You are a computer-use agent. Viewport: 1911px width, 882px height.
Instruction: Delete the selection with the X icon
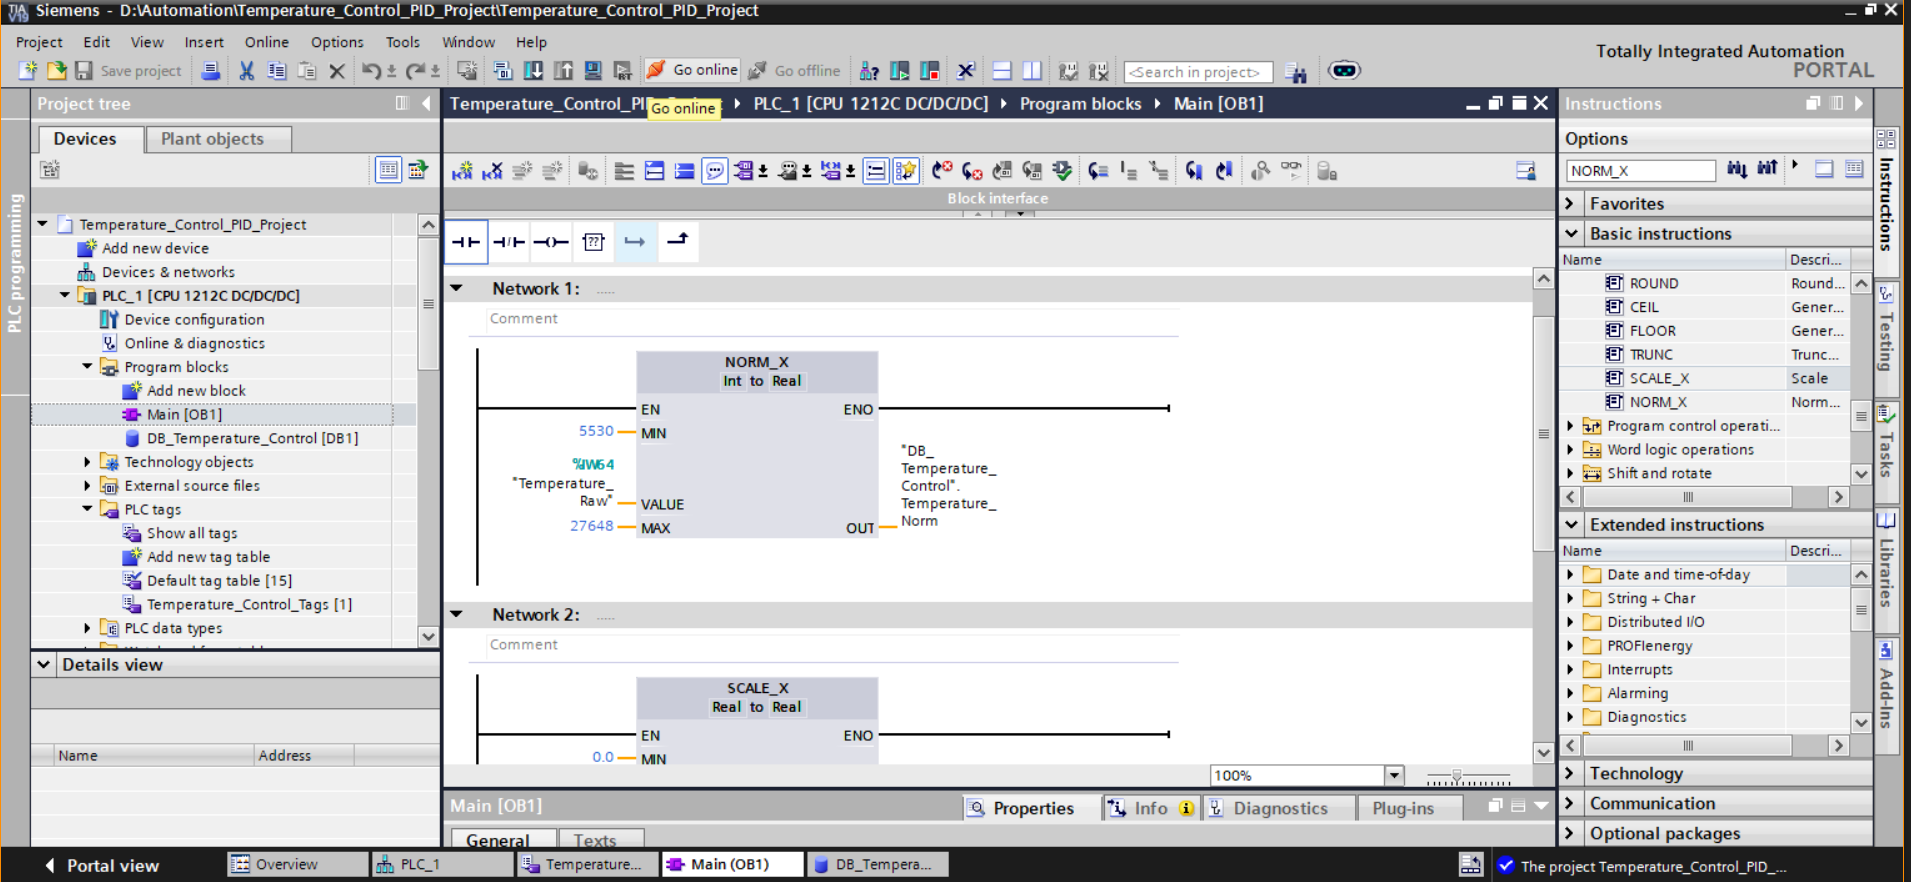pyautogui.click(x=337, y=71)
